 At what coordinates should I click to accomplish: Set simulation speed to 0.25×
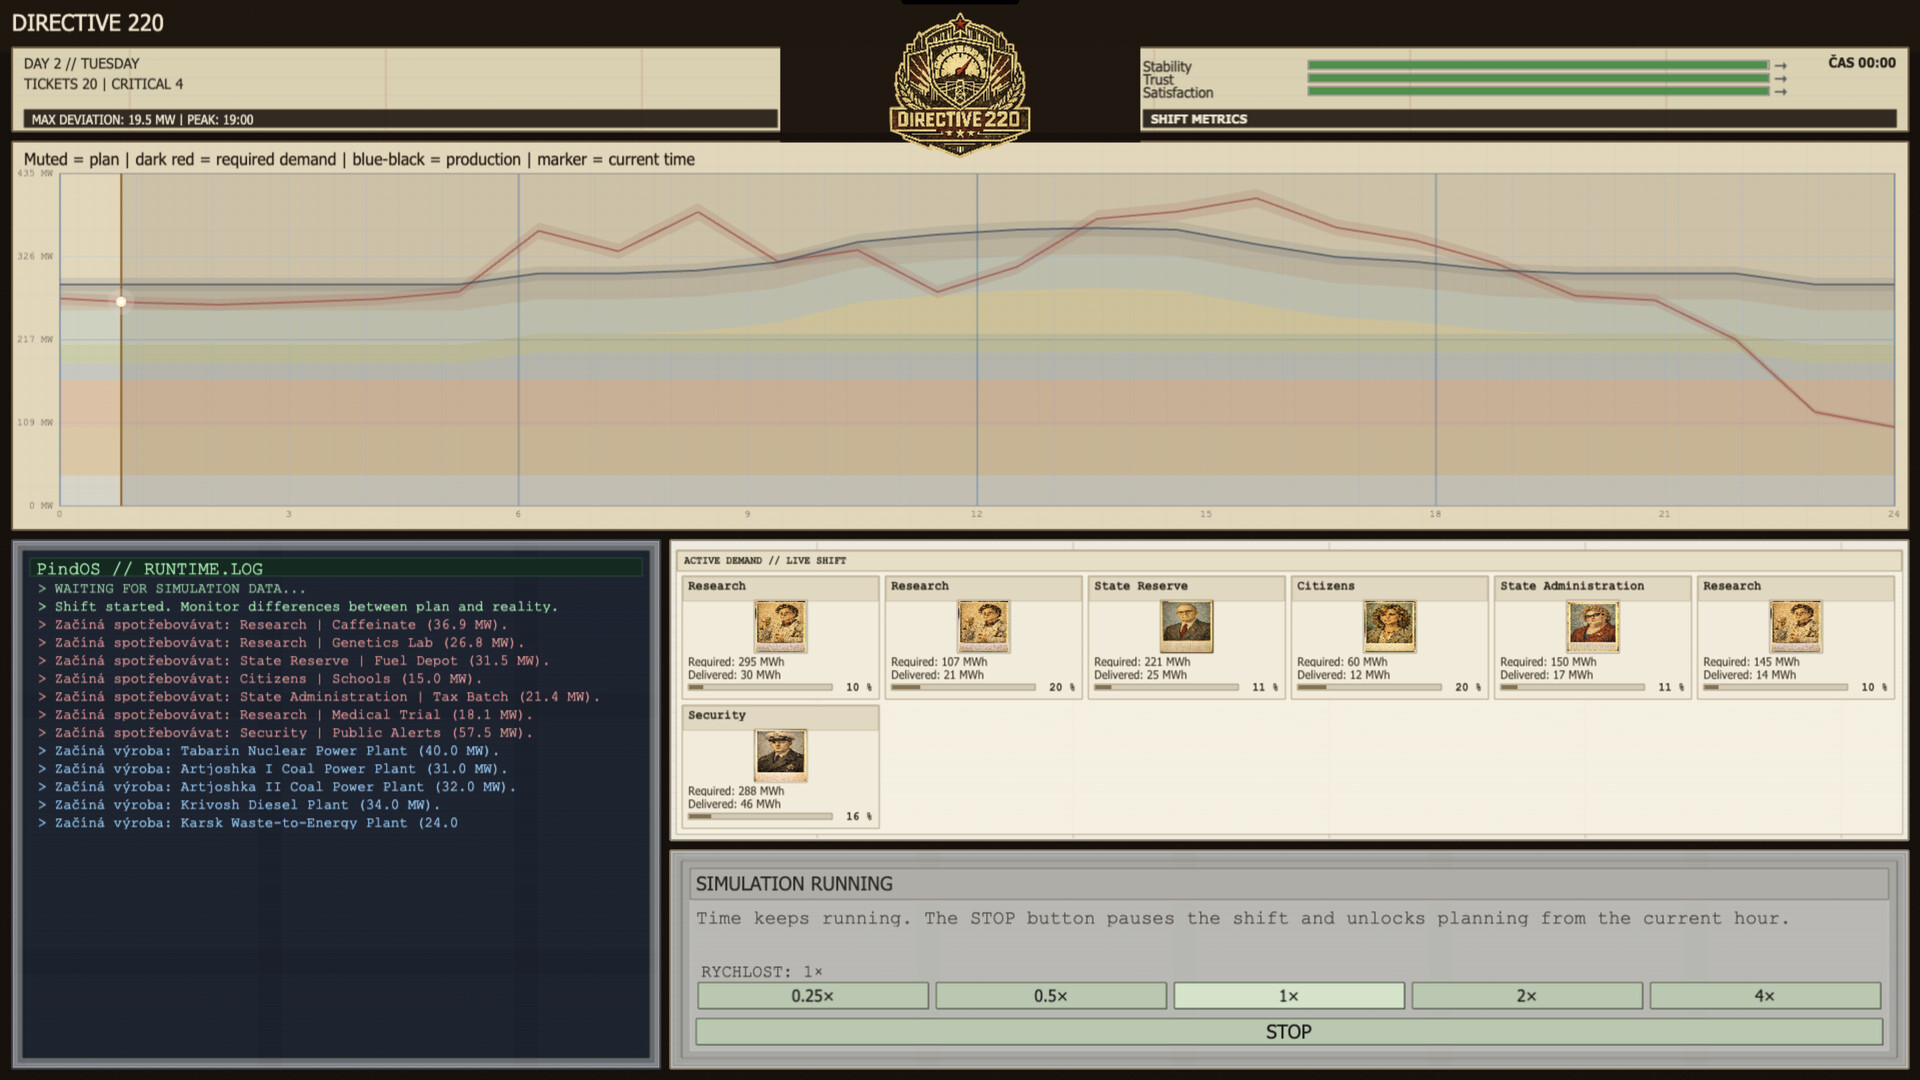pos(812,996)
